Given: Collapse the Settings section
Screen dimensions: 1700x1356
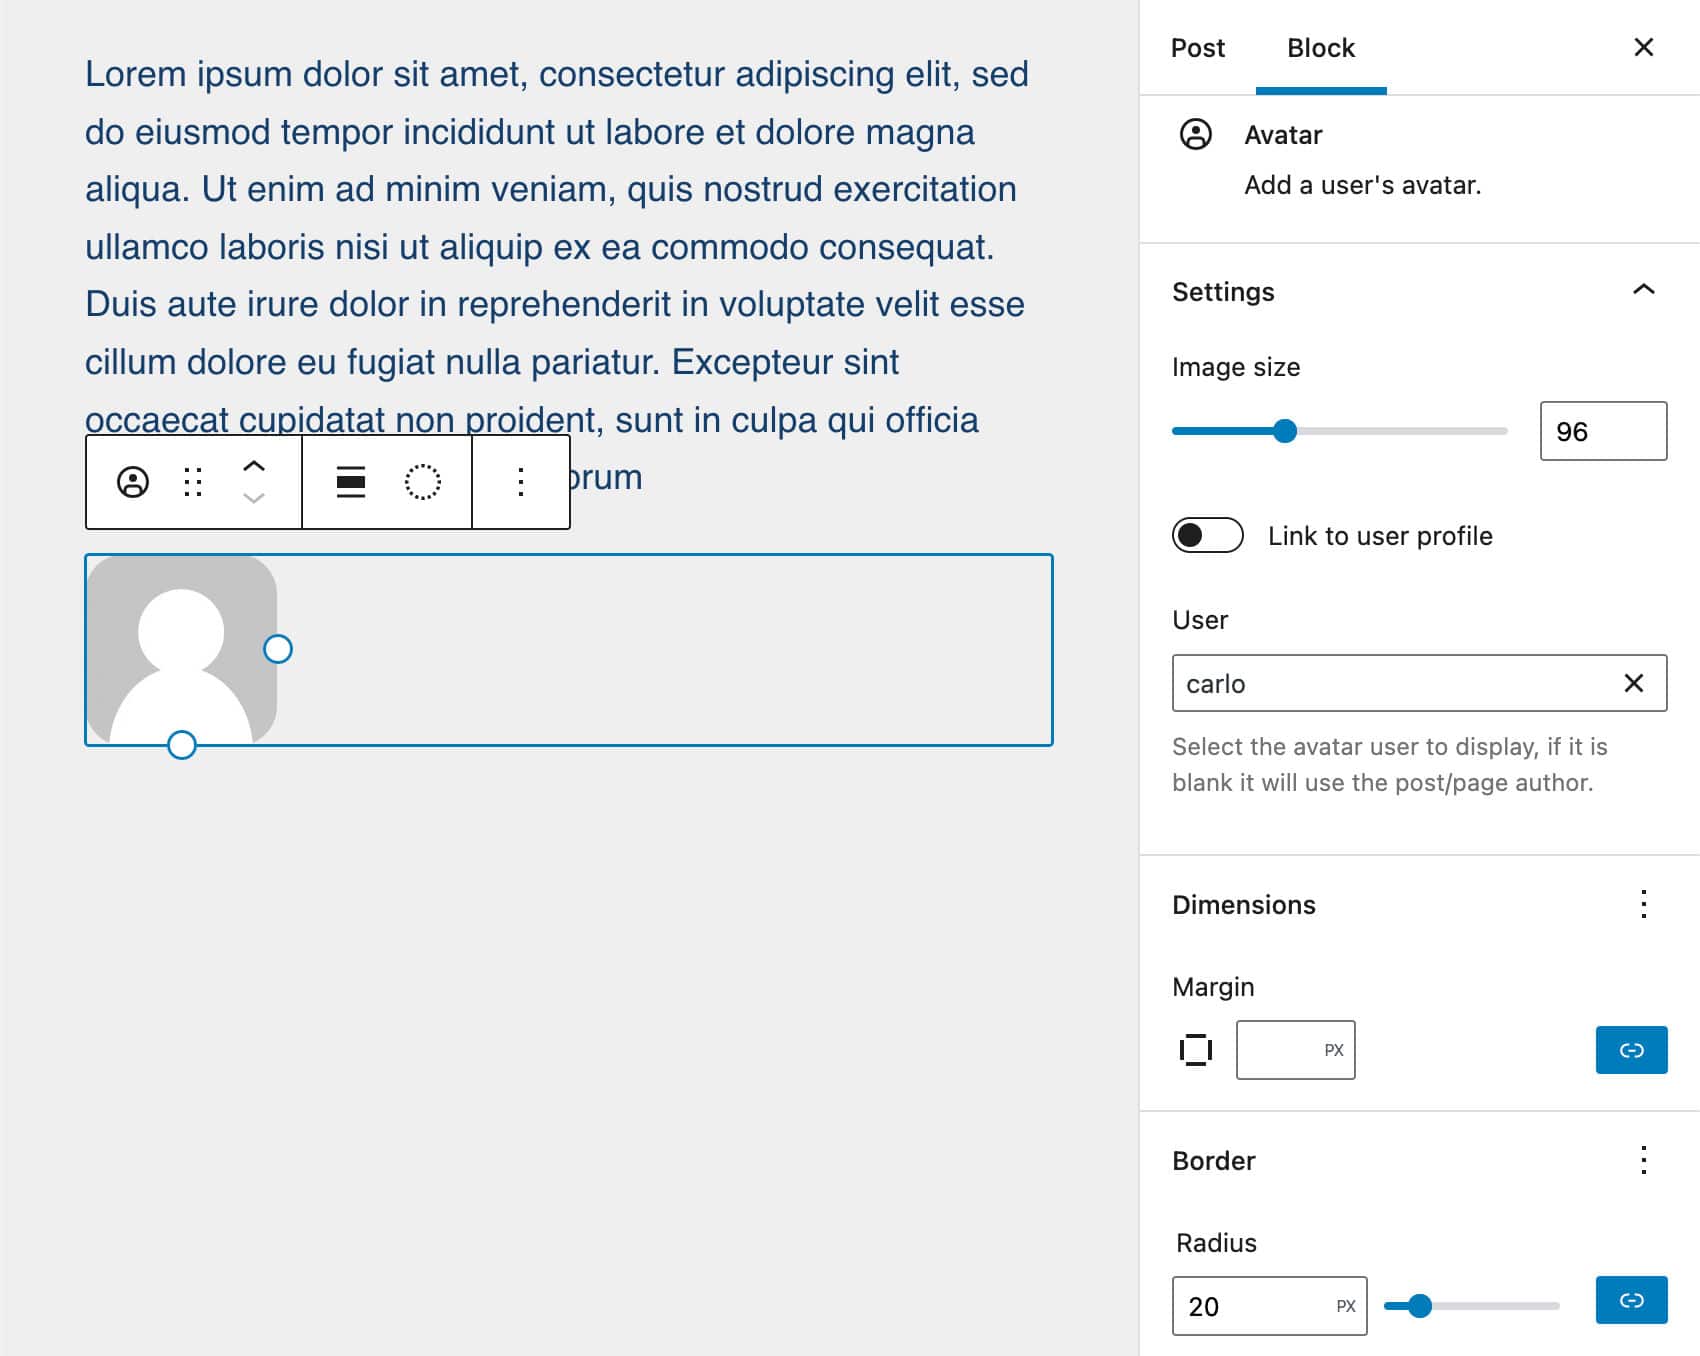Looking at the screenshot, I should [x=1643, y=291].
